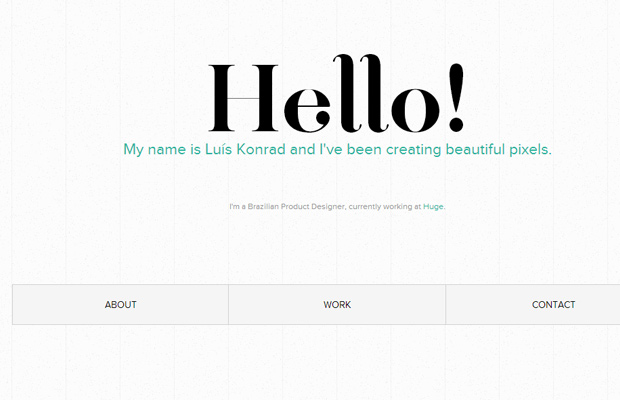This screenshot has width=620, height=400.
Task: Click the 'I'm a Brazilian Product Designer' sentence
Action: point(337,206)
